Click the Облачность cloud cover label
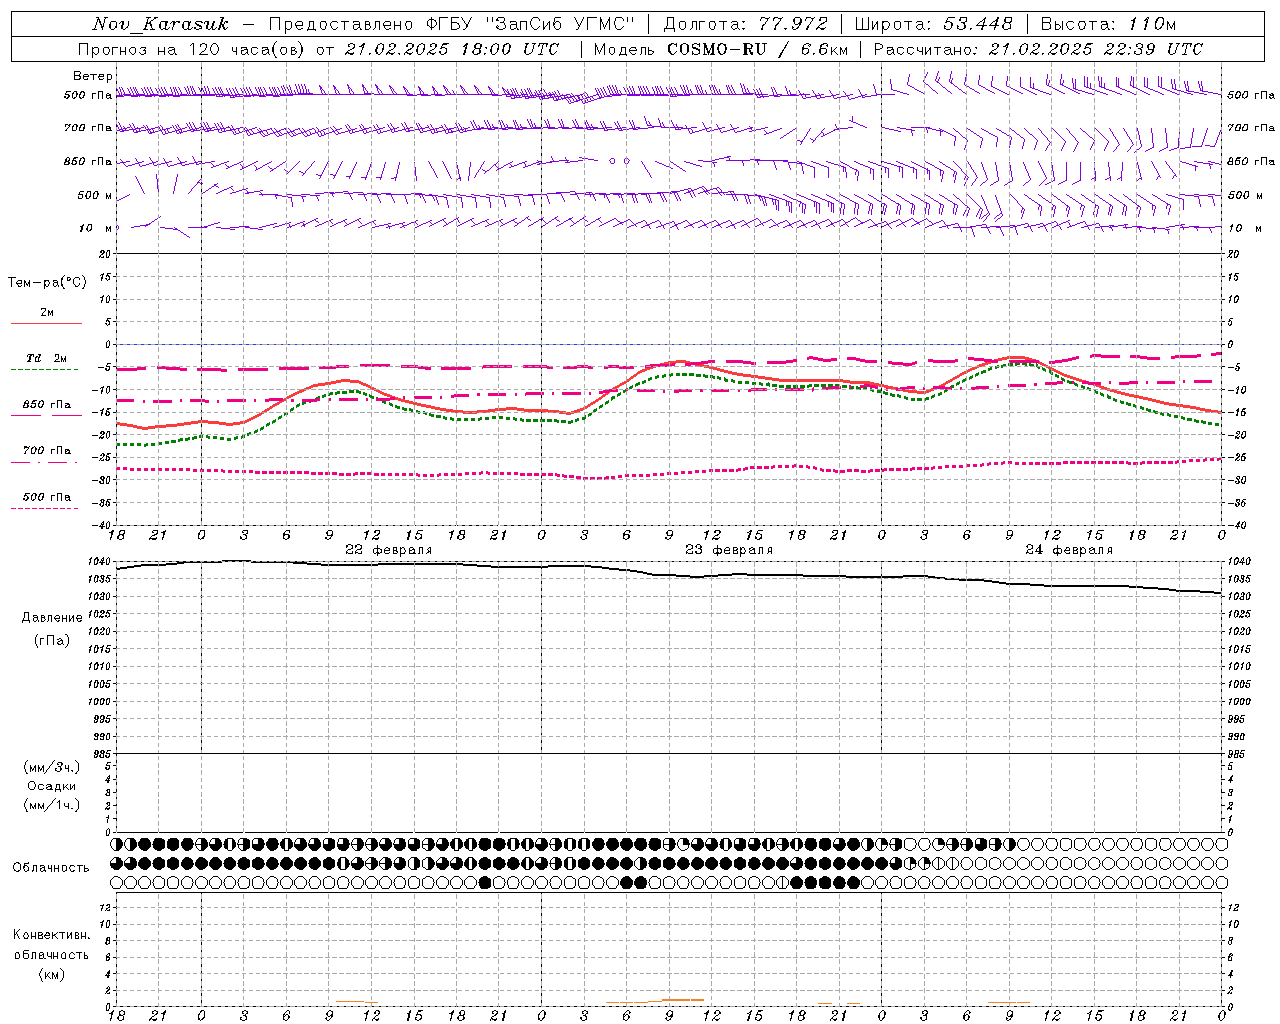This screenshot has height=1024, width=1280. 51,868
